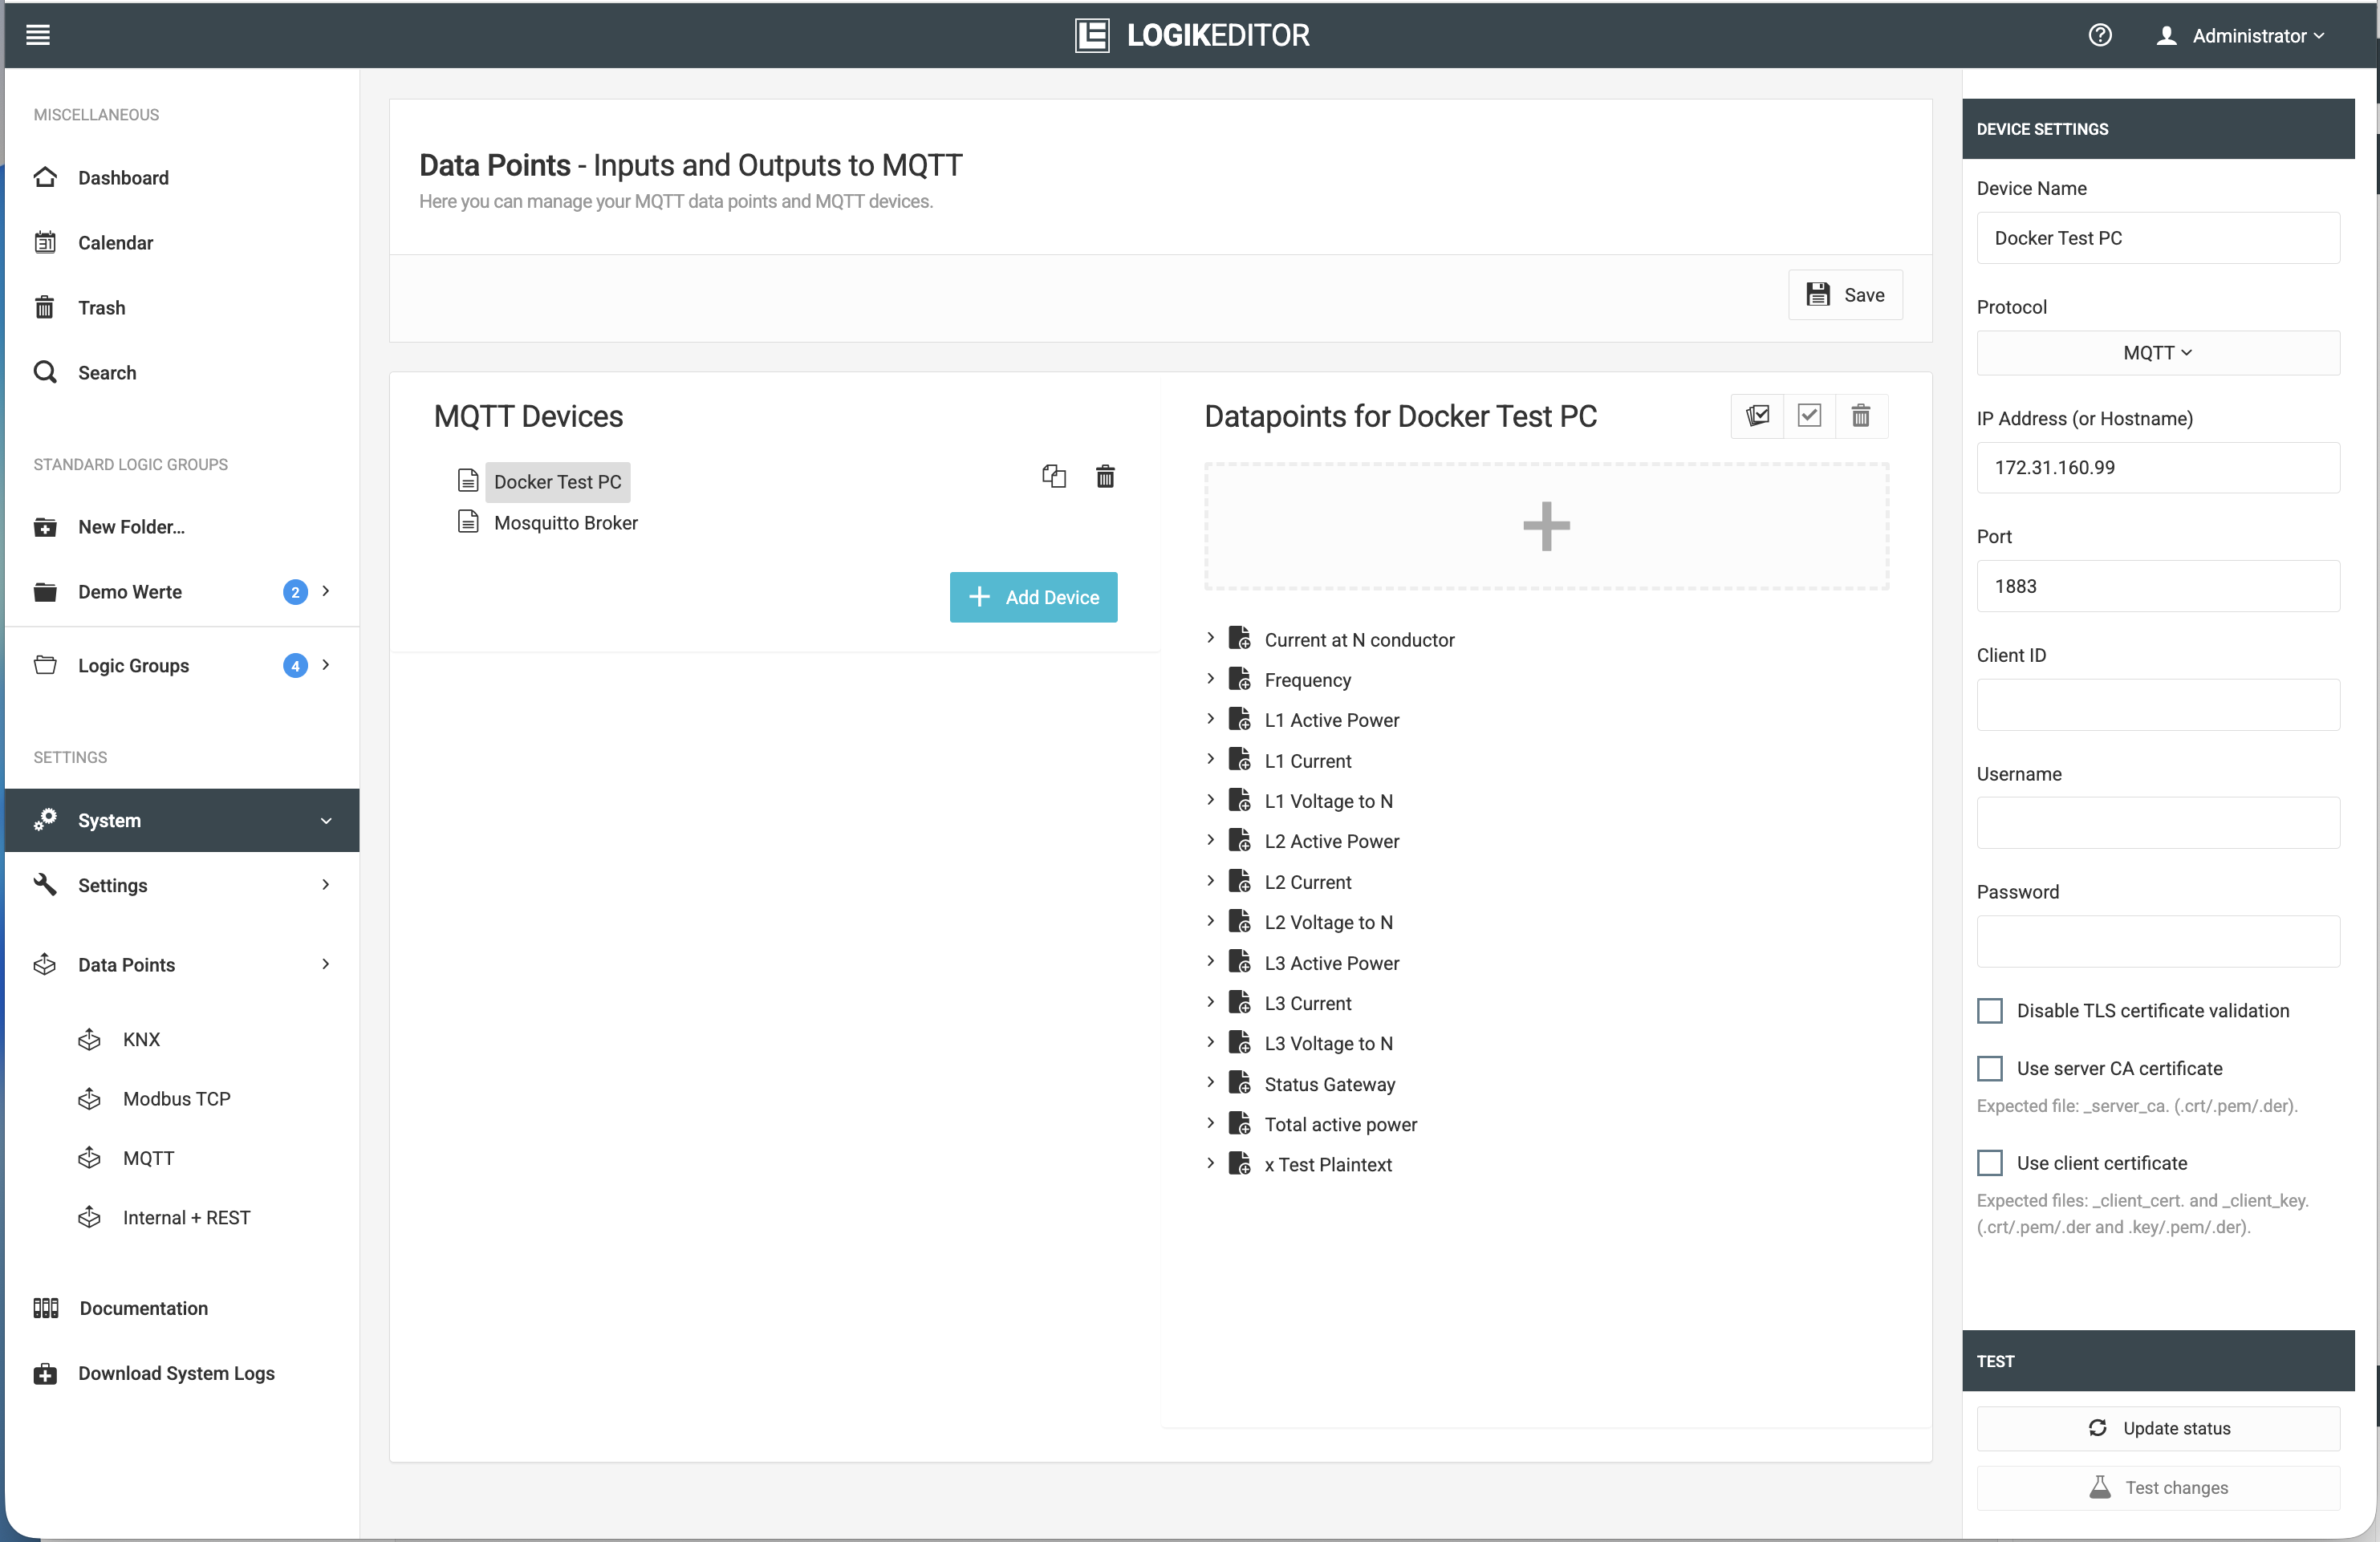
Task: Click the help question mark icon
Action: click(2100, 35)
